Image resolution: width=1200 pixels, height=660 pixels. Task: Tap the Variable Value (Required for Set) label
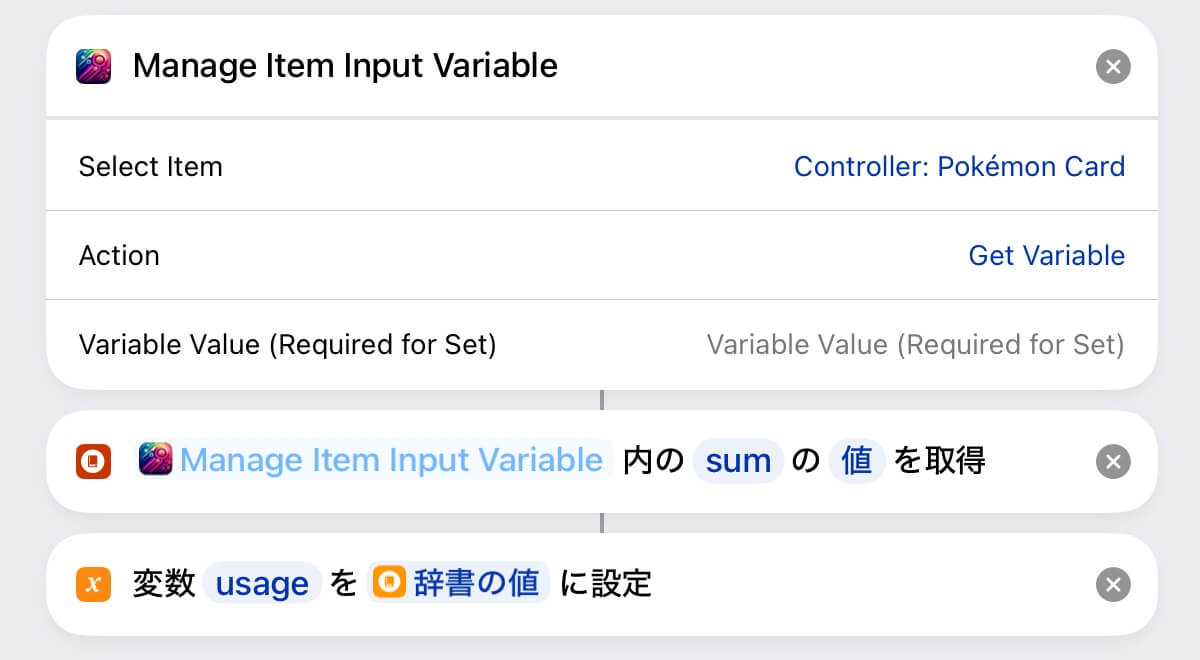pyautogui.click(x=287, y=345)
